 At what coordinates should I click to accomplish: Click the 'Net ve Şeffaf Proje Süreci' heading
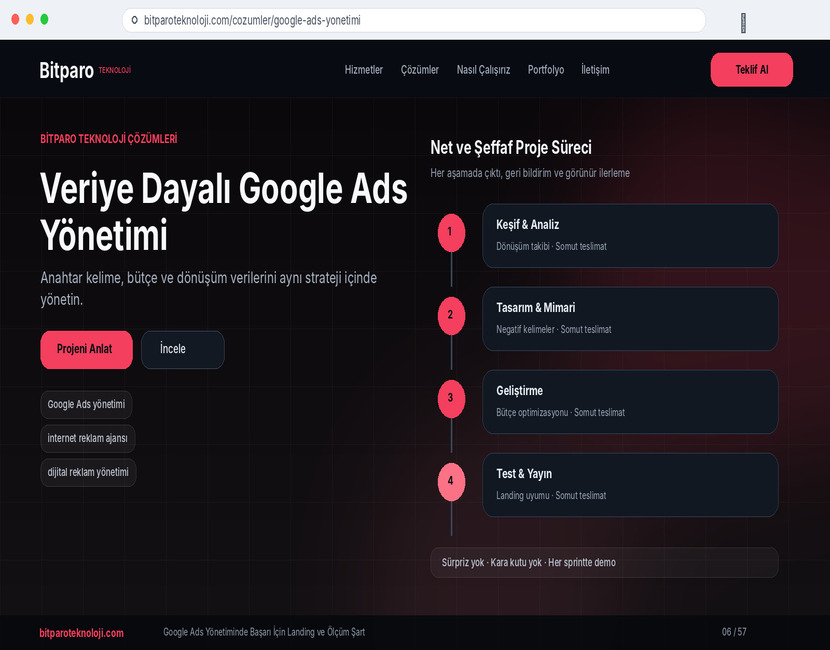tap(511, 148)
